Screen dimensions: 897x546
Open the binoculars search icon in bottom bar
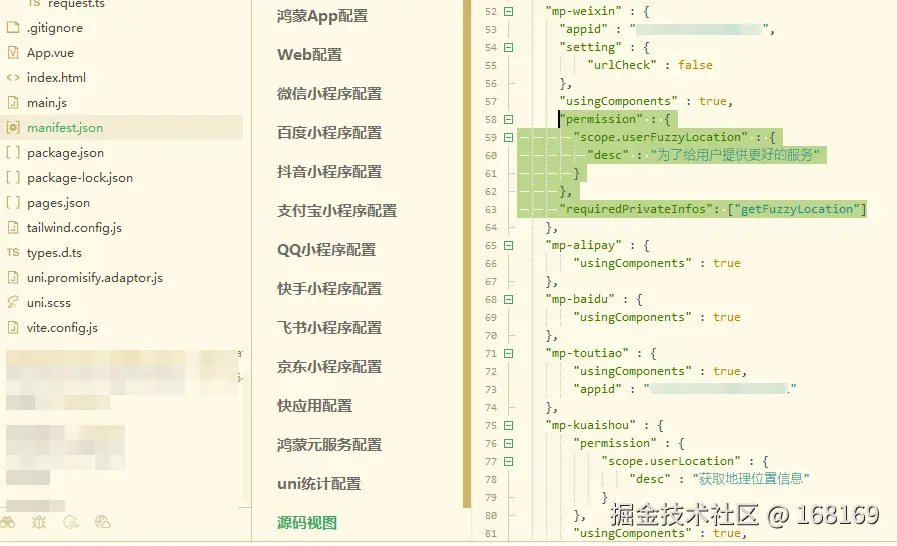click(x=7, y=522)
